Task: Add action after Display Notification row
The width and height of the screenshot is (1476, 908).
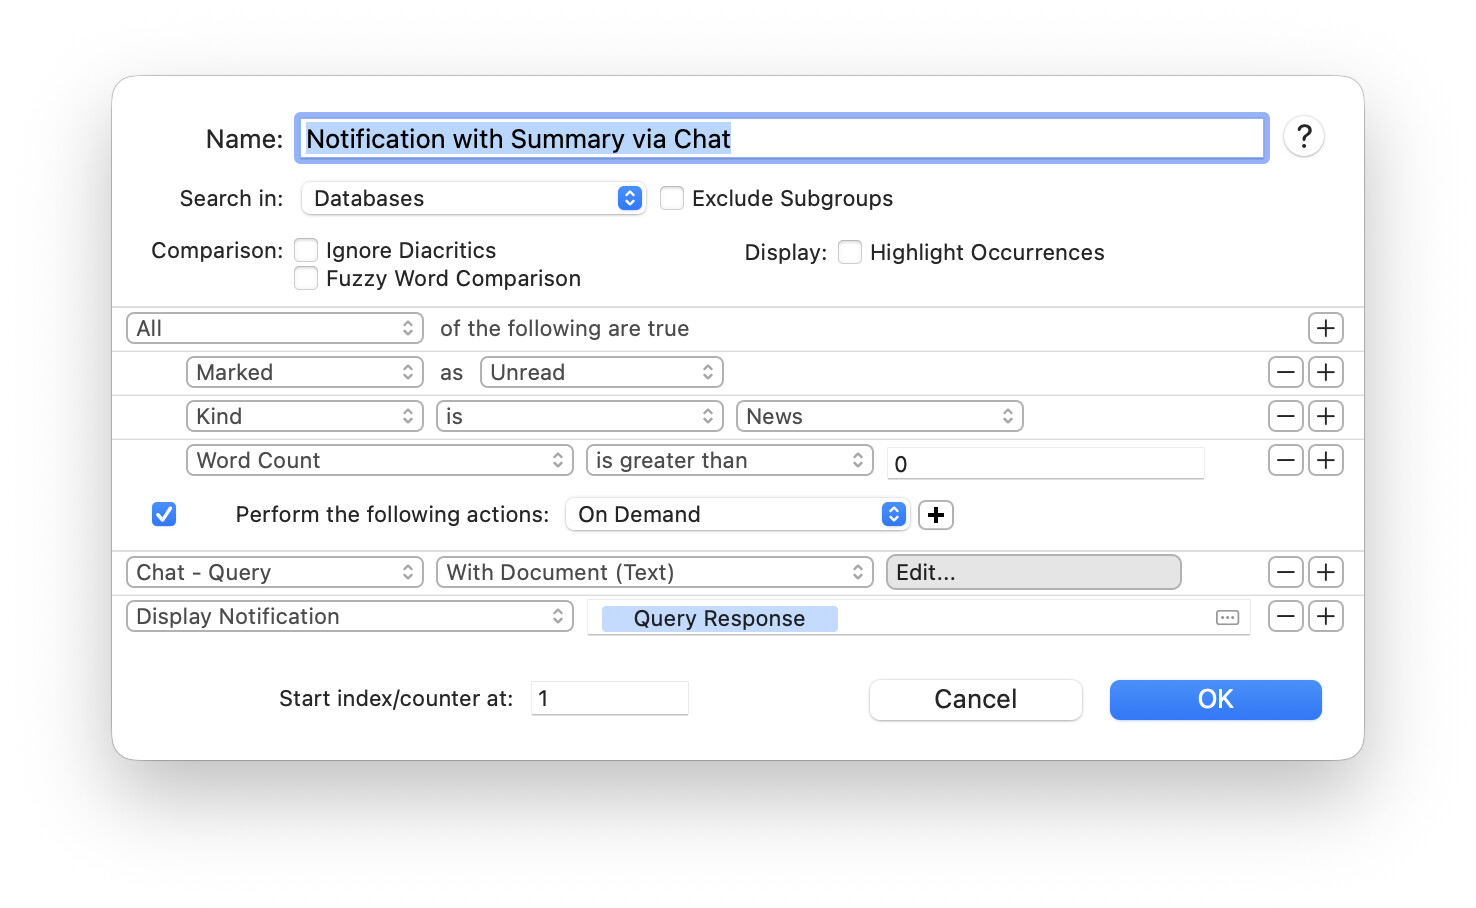Action: tap(1325, 616)
